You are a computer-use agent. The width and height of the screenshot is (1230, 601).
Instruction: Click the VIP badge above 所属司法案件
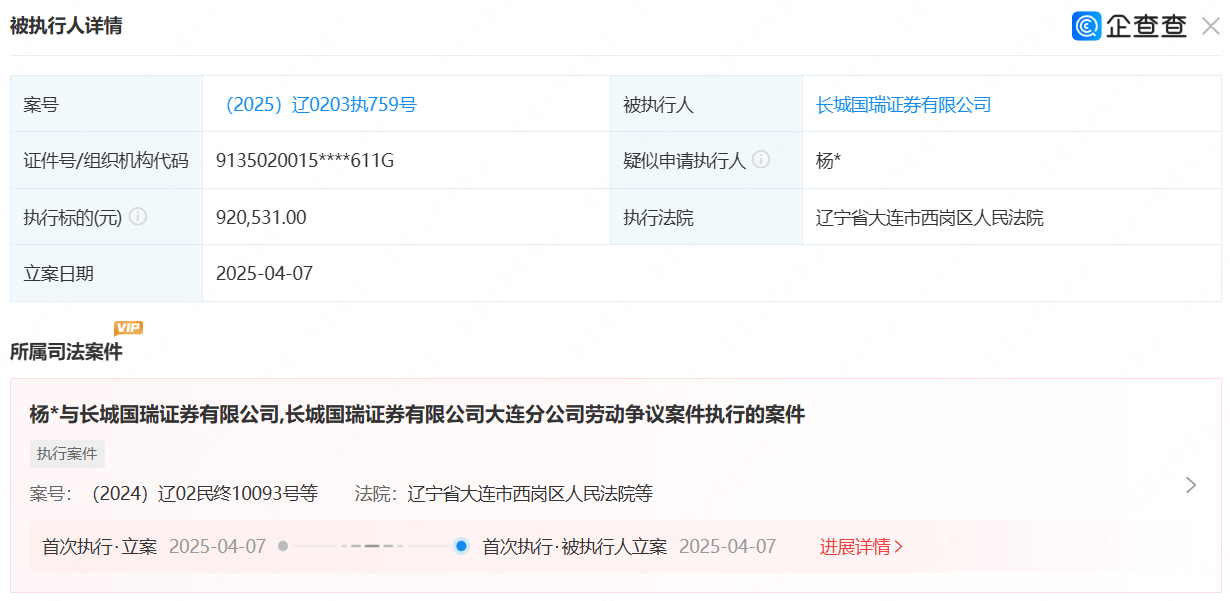[128, 327]
